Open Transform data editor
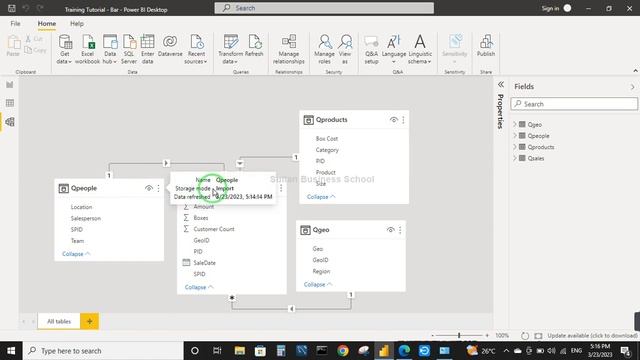This screenshot has height=360, width=640. [230, 49]
